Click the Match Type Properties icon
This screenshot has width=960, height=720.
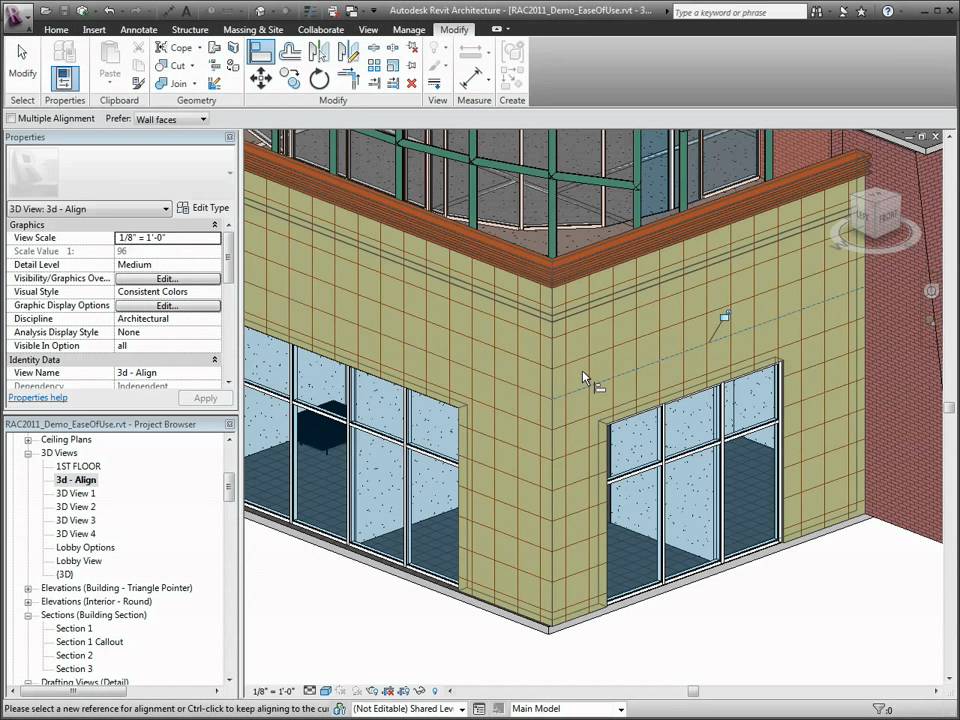click(138, 83)
